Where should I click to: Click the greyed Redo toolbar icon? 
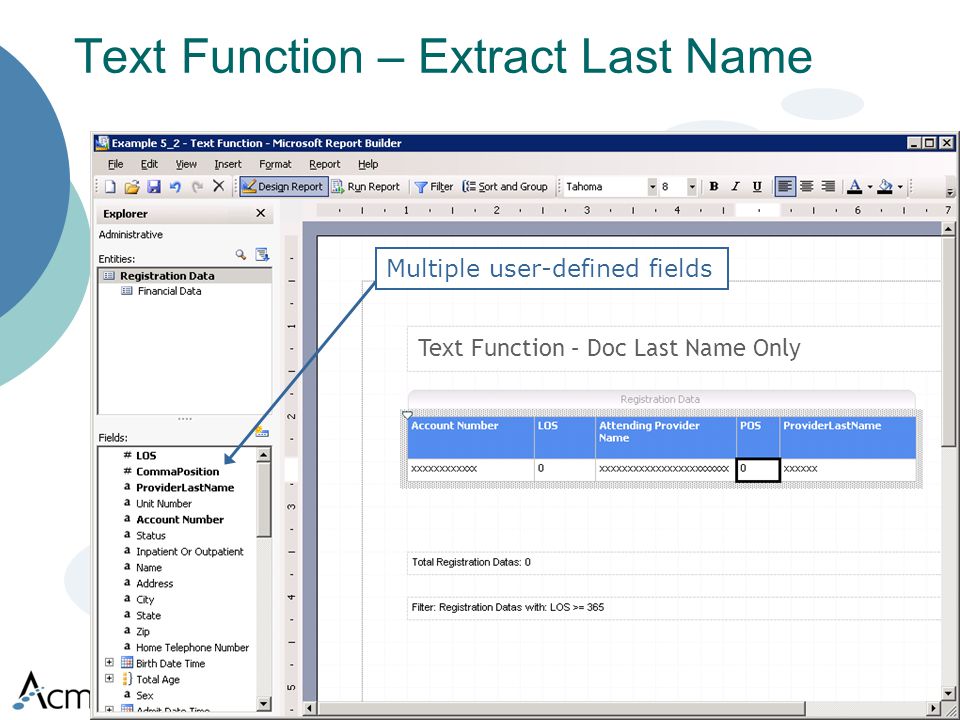(197, 187)
